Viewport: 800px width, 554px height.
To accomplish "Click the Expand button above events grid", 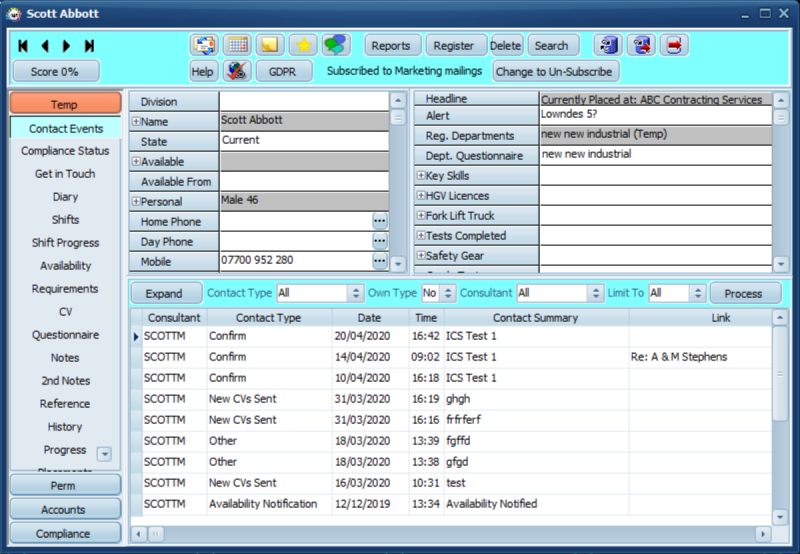I will pos(166,293).
